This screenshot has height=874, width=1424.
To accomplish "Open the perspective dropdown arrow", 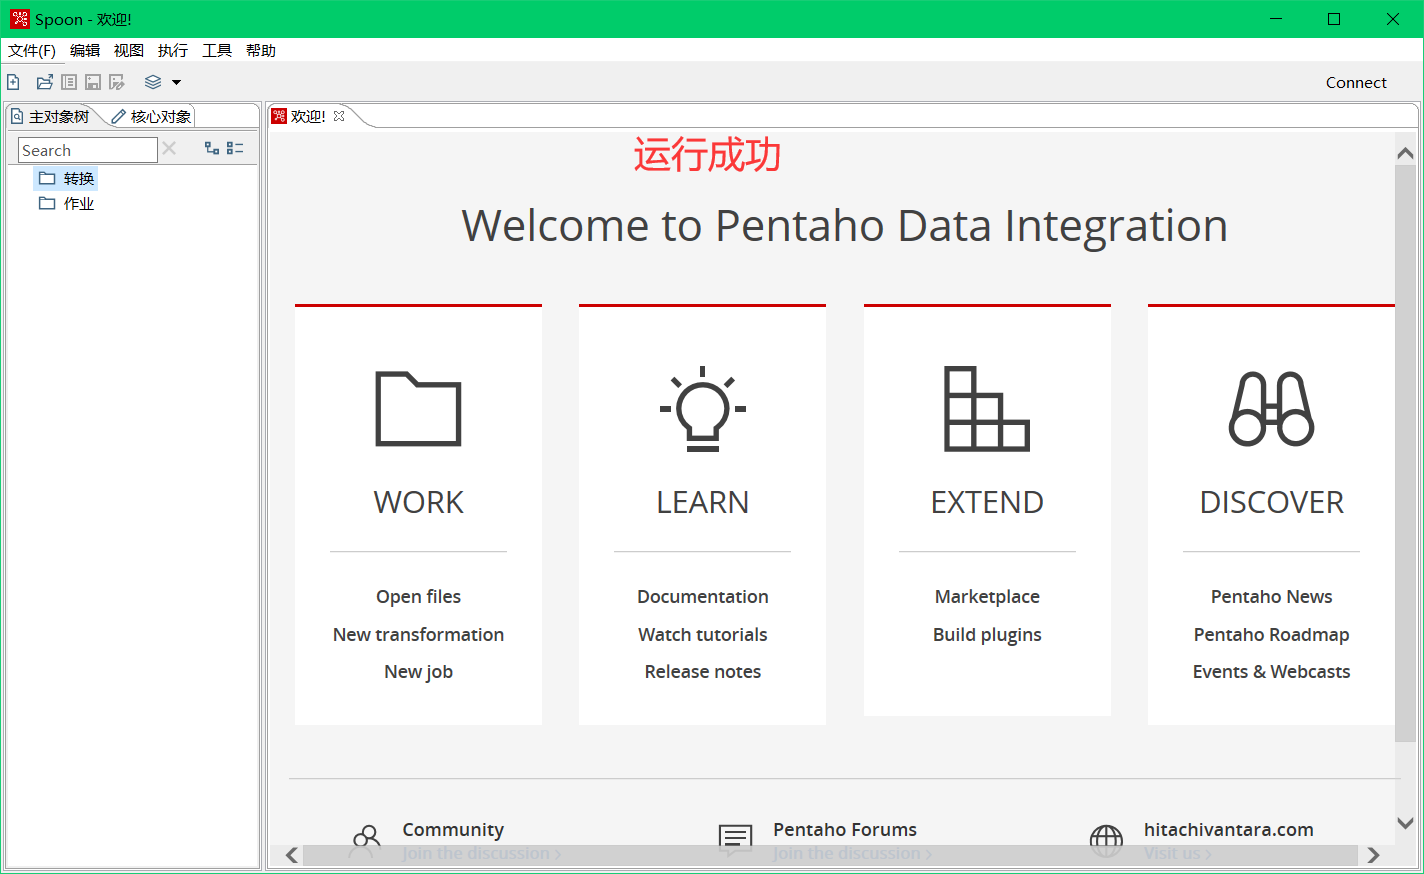I will (176, 83).
